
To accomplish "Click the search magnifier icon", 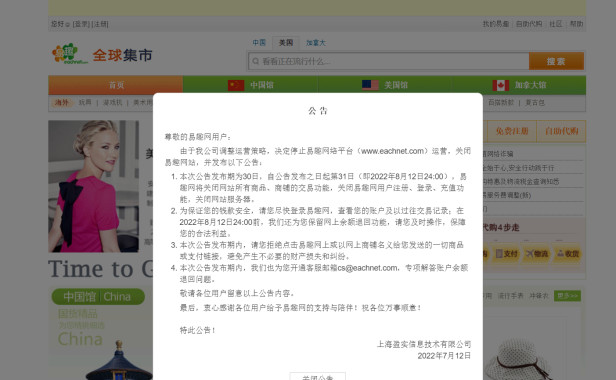I will pos(256,61).
